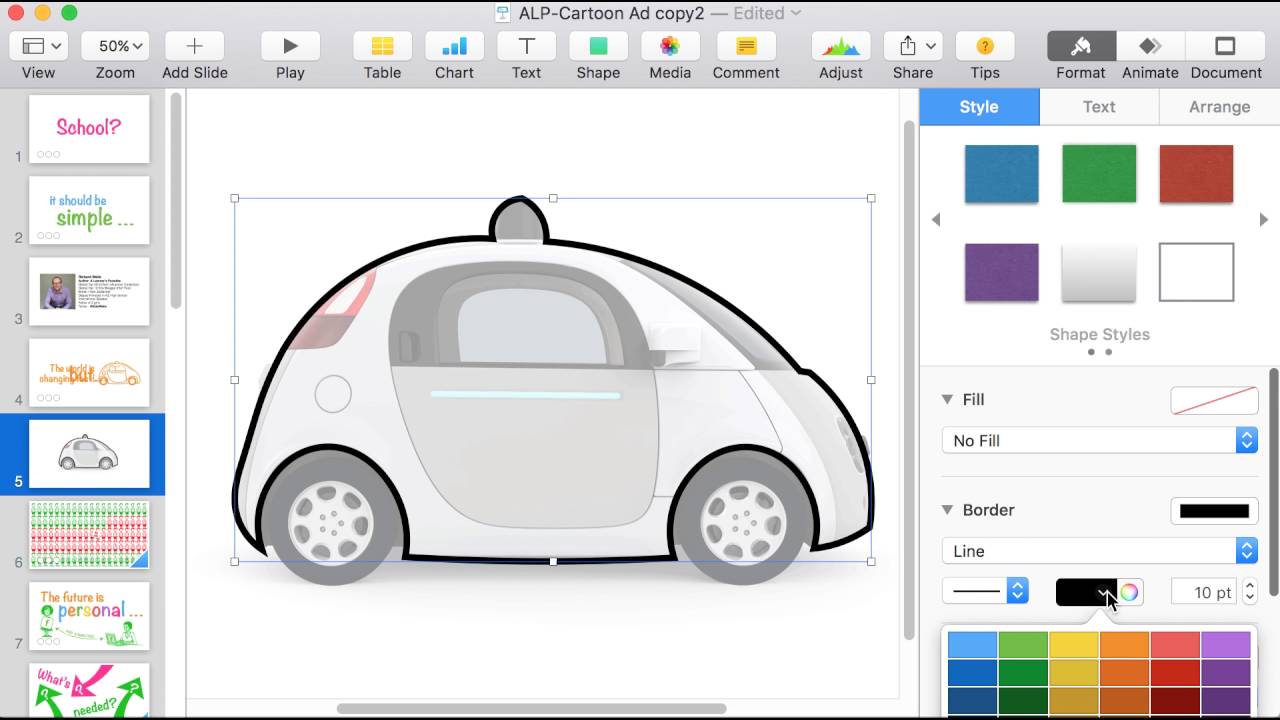The width and height of the screenshot is (1280, 720).
Task: Open the View menu in the toolbar
Action: (x=38, y=46)
